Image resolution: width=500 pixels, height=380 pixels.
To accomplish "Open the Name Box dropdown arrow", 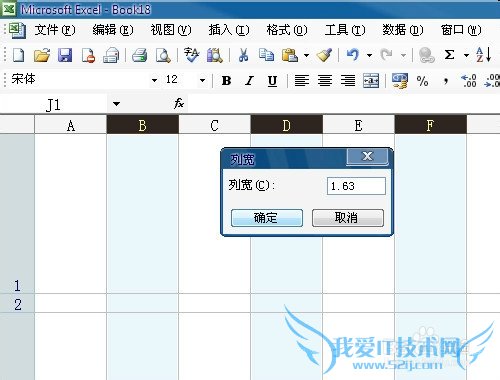I will (x=116, y=104).
